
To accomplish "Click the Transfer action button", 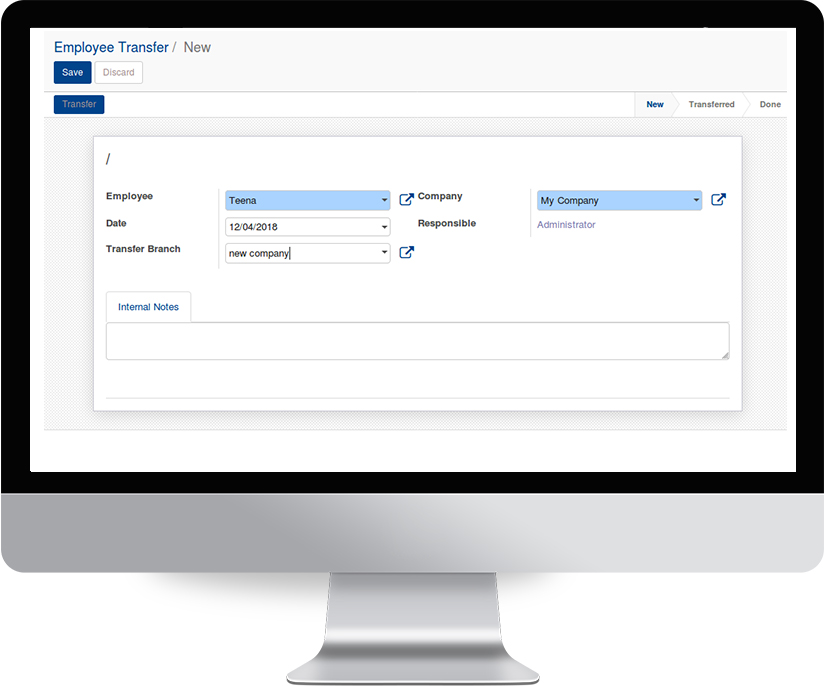I will (79, 104).
